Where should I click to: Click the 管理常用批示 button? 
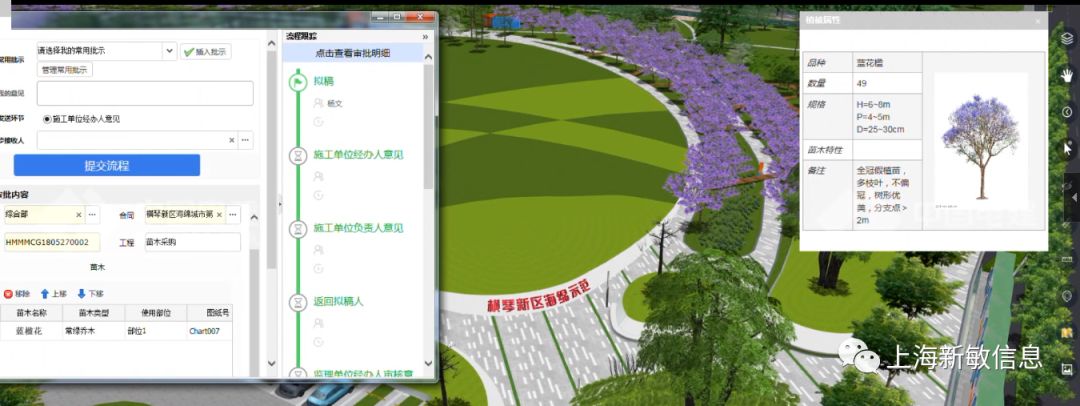pos(65,70)
